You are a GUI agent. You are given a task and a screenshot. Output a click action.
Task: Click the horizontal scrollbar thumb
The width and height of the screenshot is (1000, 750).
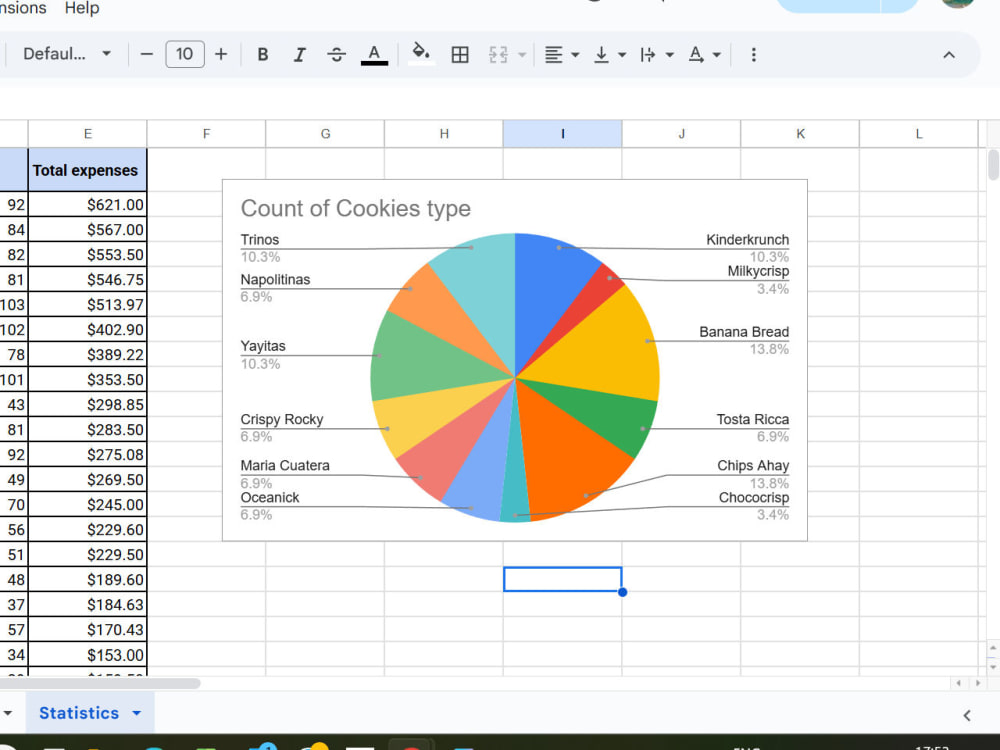click(x=100, y=684)
